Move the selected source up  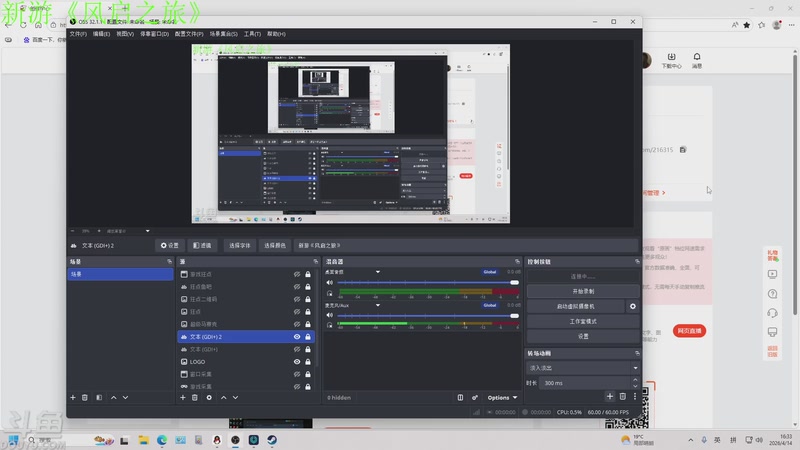223,397
